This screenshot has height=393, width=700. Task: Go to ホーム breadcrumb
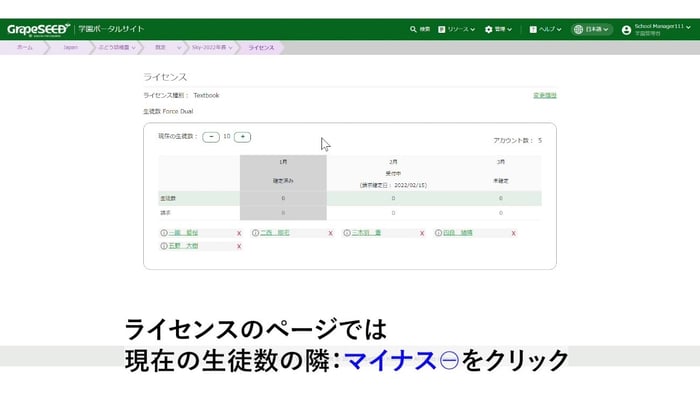coord(25,47)
